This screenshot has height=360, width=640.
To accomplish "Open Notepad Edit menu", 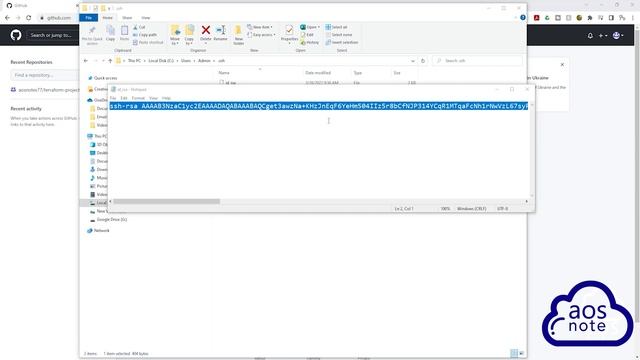I will pos(124,98).
